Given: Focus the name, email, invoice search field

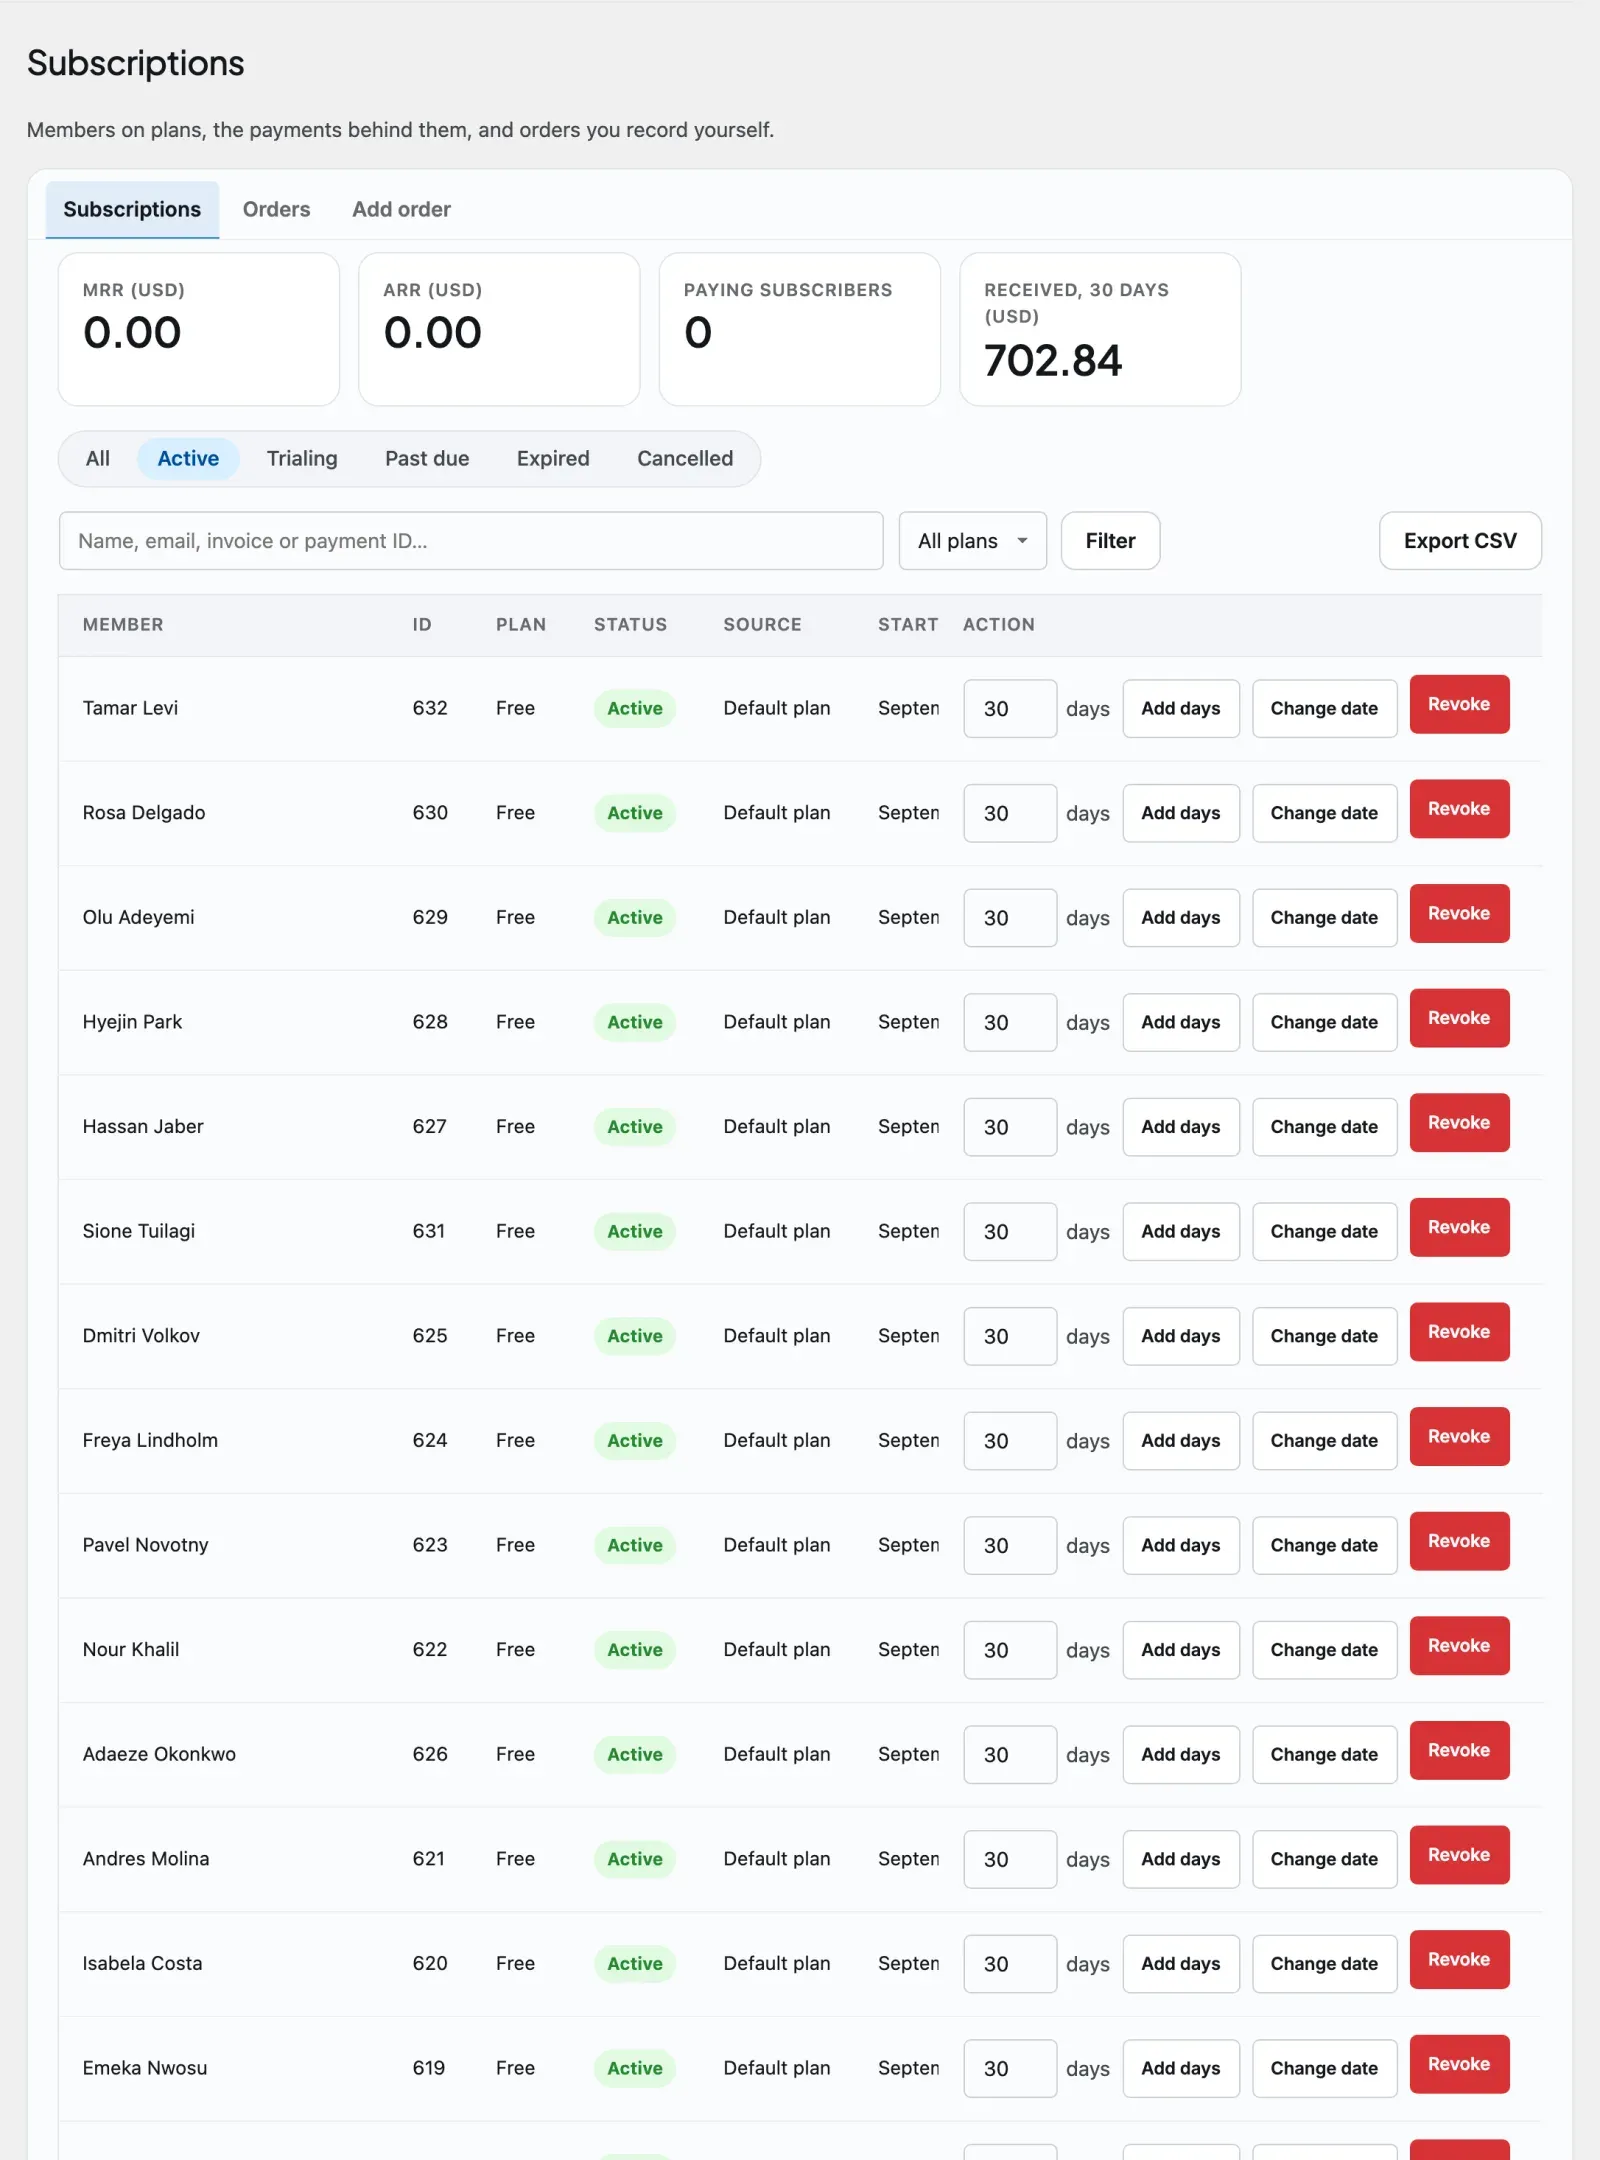Looking at the screenshot, I should pyautogui.click(x=471, y=541).
